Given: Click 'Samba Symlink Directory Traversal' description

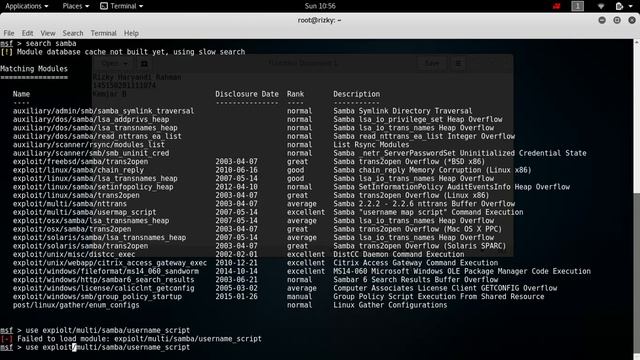Looking at the screenshot, I should pos(402,111).
